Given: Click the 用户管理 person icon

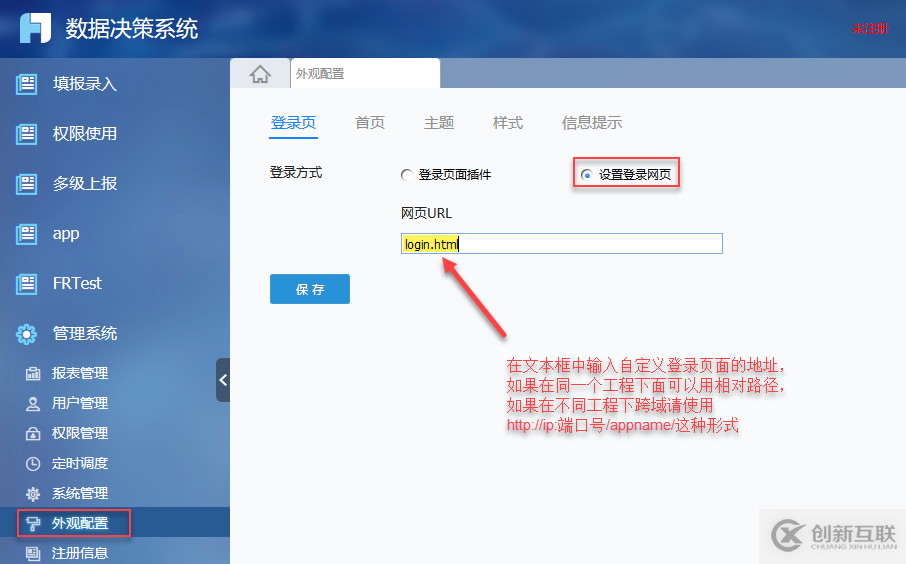Looking at the screenshot, I should [x=33, y=404].
